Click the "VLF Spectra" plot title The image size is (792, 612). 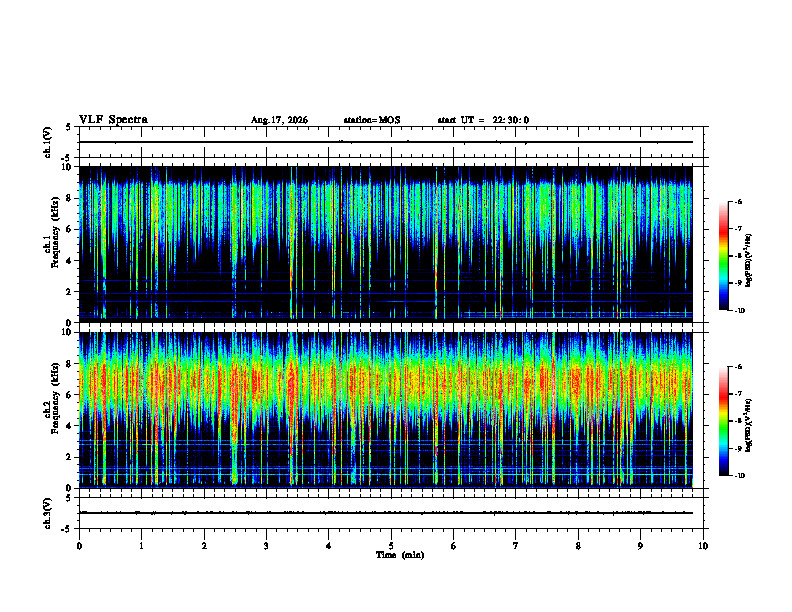click(113, 120)
